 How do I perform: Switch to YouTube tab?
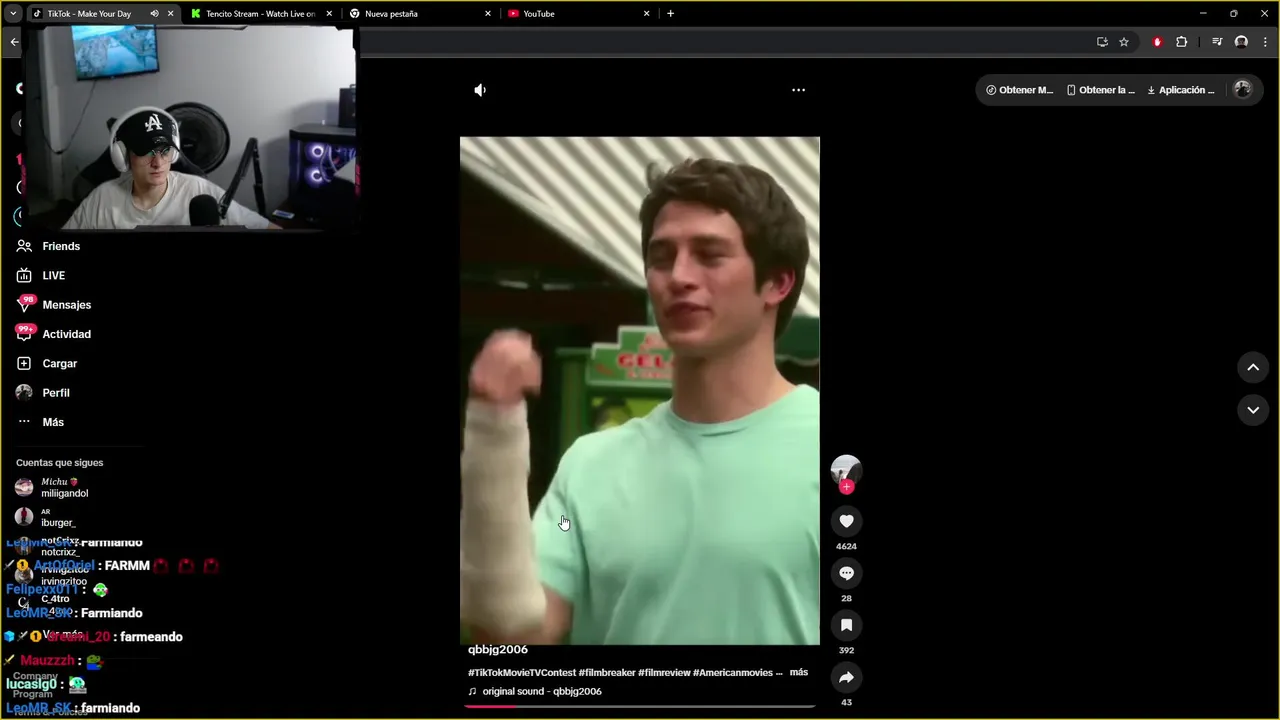(x=539, y=14)
